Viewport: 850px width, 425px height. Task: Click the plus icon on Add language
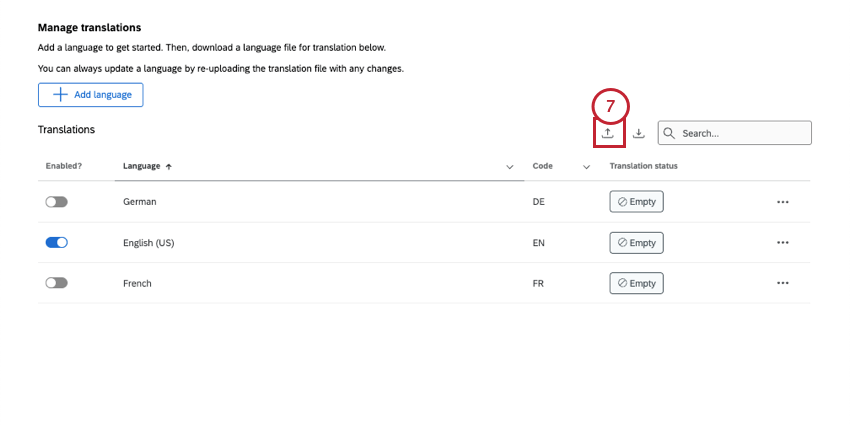(x=60, y=95)
